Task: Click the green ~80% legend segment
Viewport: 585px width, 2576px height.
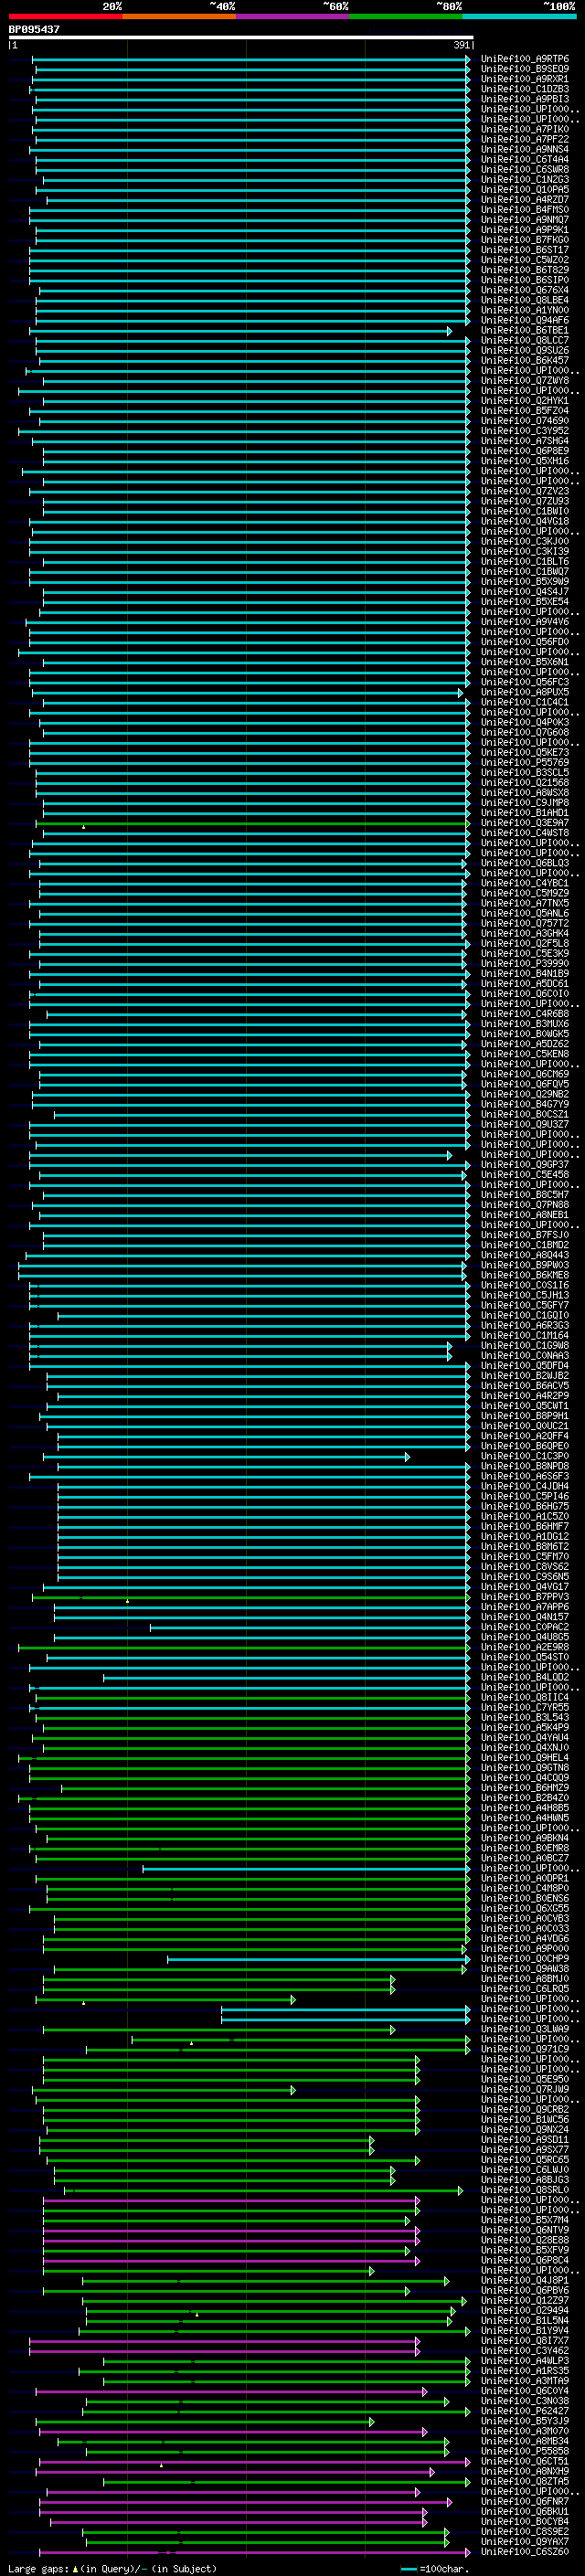Action: click(x=406, y=16)
